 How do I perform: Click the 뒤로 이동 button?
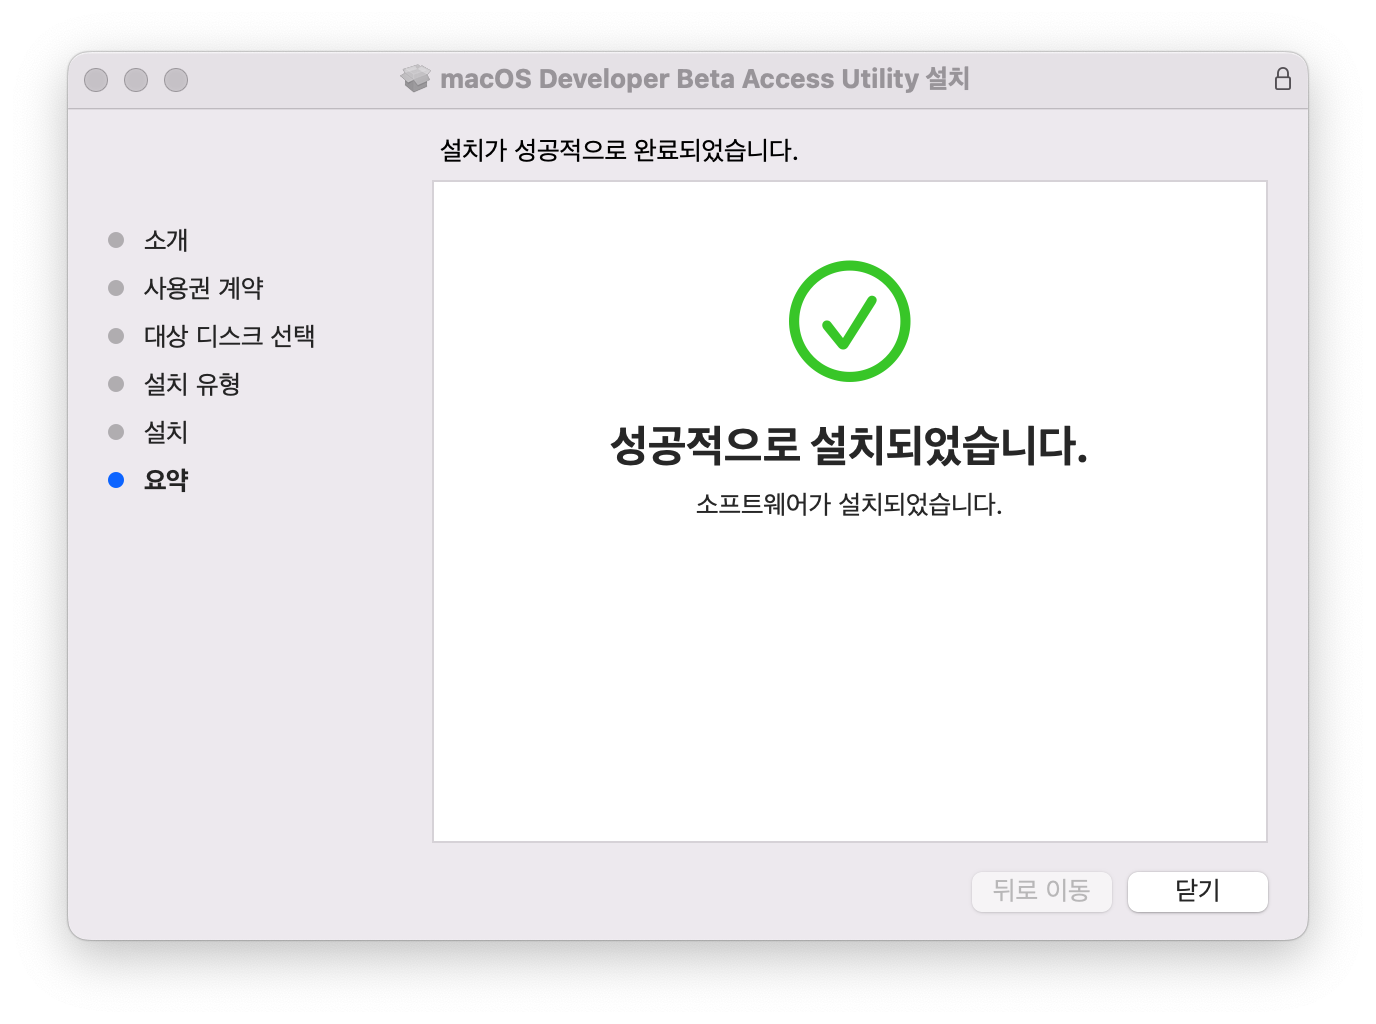tap(1041, 891)
